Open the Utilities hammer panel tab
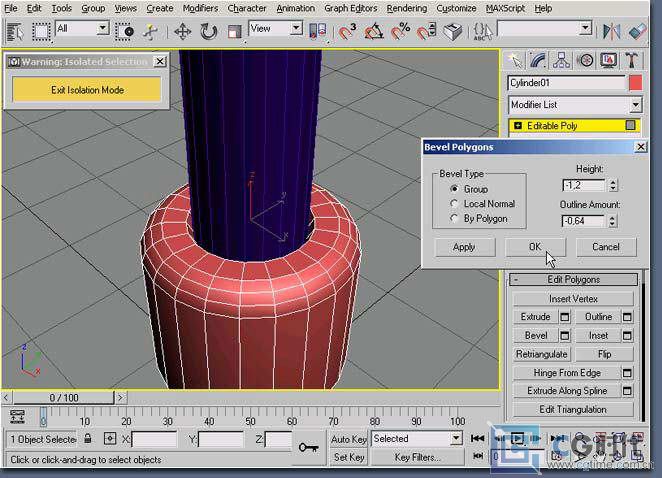The height and width of the screenshot is (478, 662). (632, 61)
